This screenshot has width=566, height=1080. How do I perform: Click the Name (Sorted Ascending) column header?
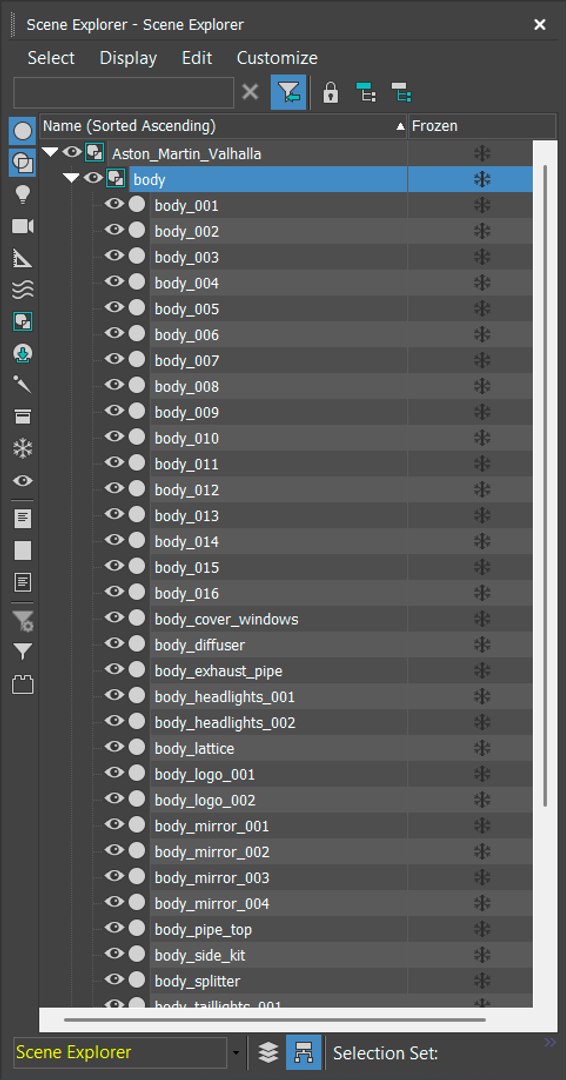224,127
